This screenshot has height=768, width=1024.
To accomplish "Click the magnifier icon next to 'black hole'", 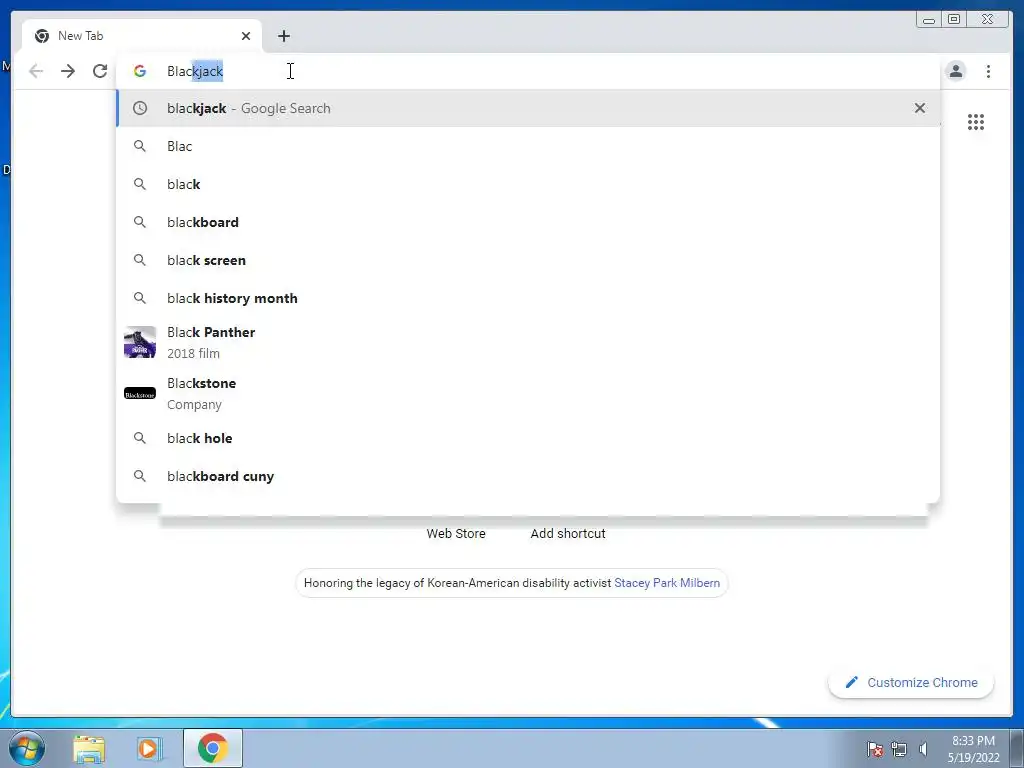I will [140, 438].
